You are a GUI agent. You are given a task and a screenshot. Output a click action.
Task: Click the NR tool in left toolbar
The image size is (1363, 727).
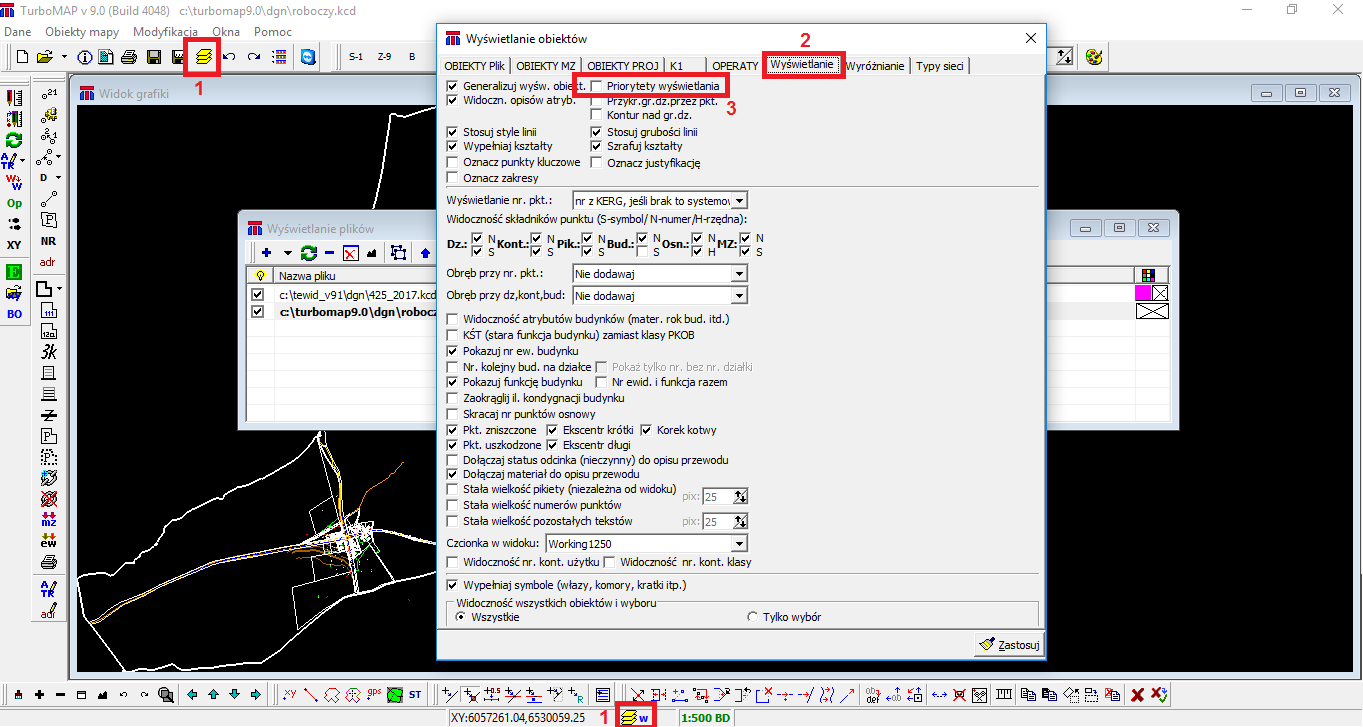[48, 241]
